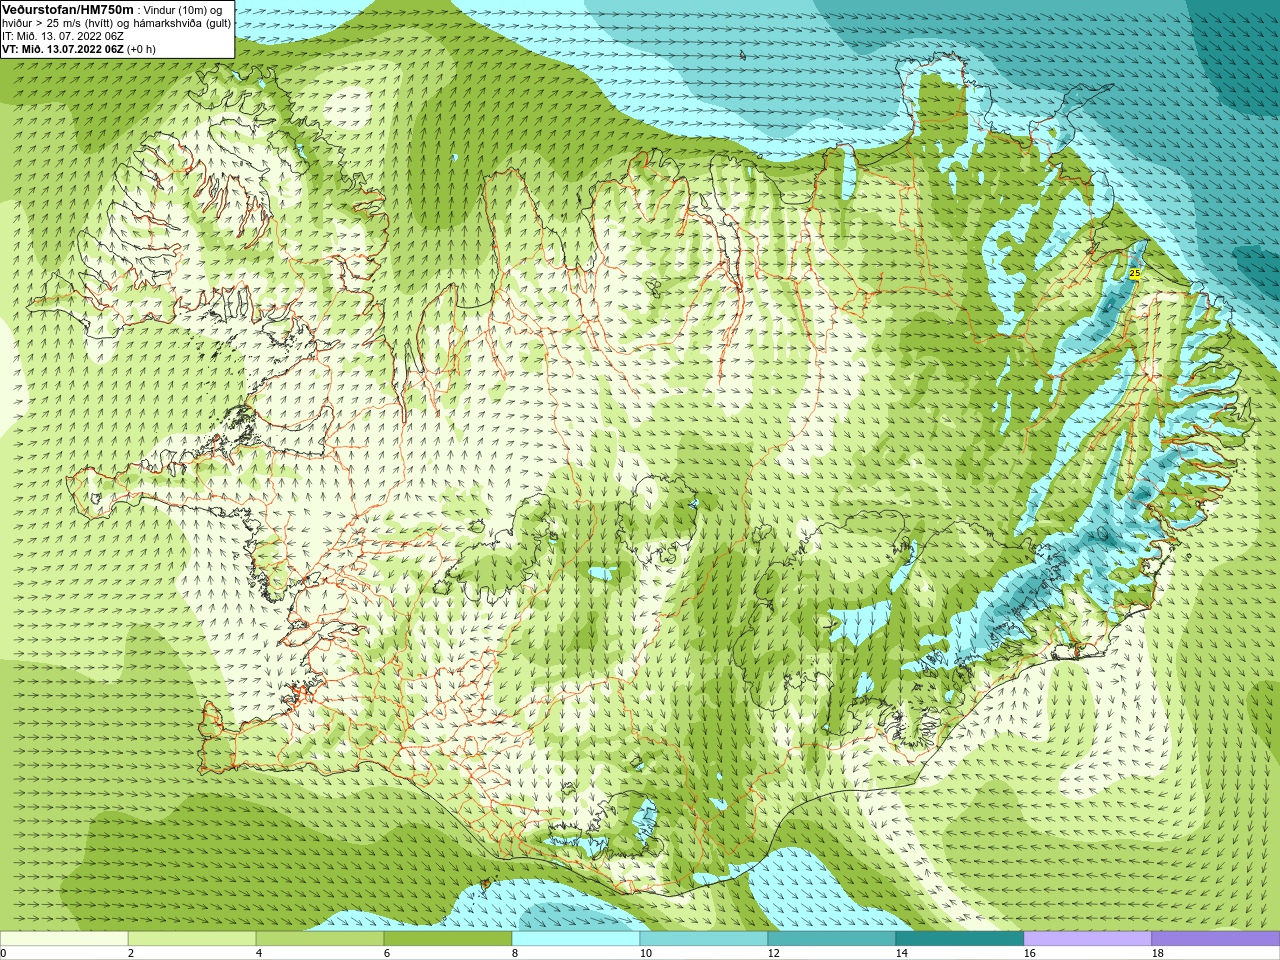
Task: Click the yellow 25 maximum gust marker
Action: click(x=1134, y=273)
